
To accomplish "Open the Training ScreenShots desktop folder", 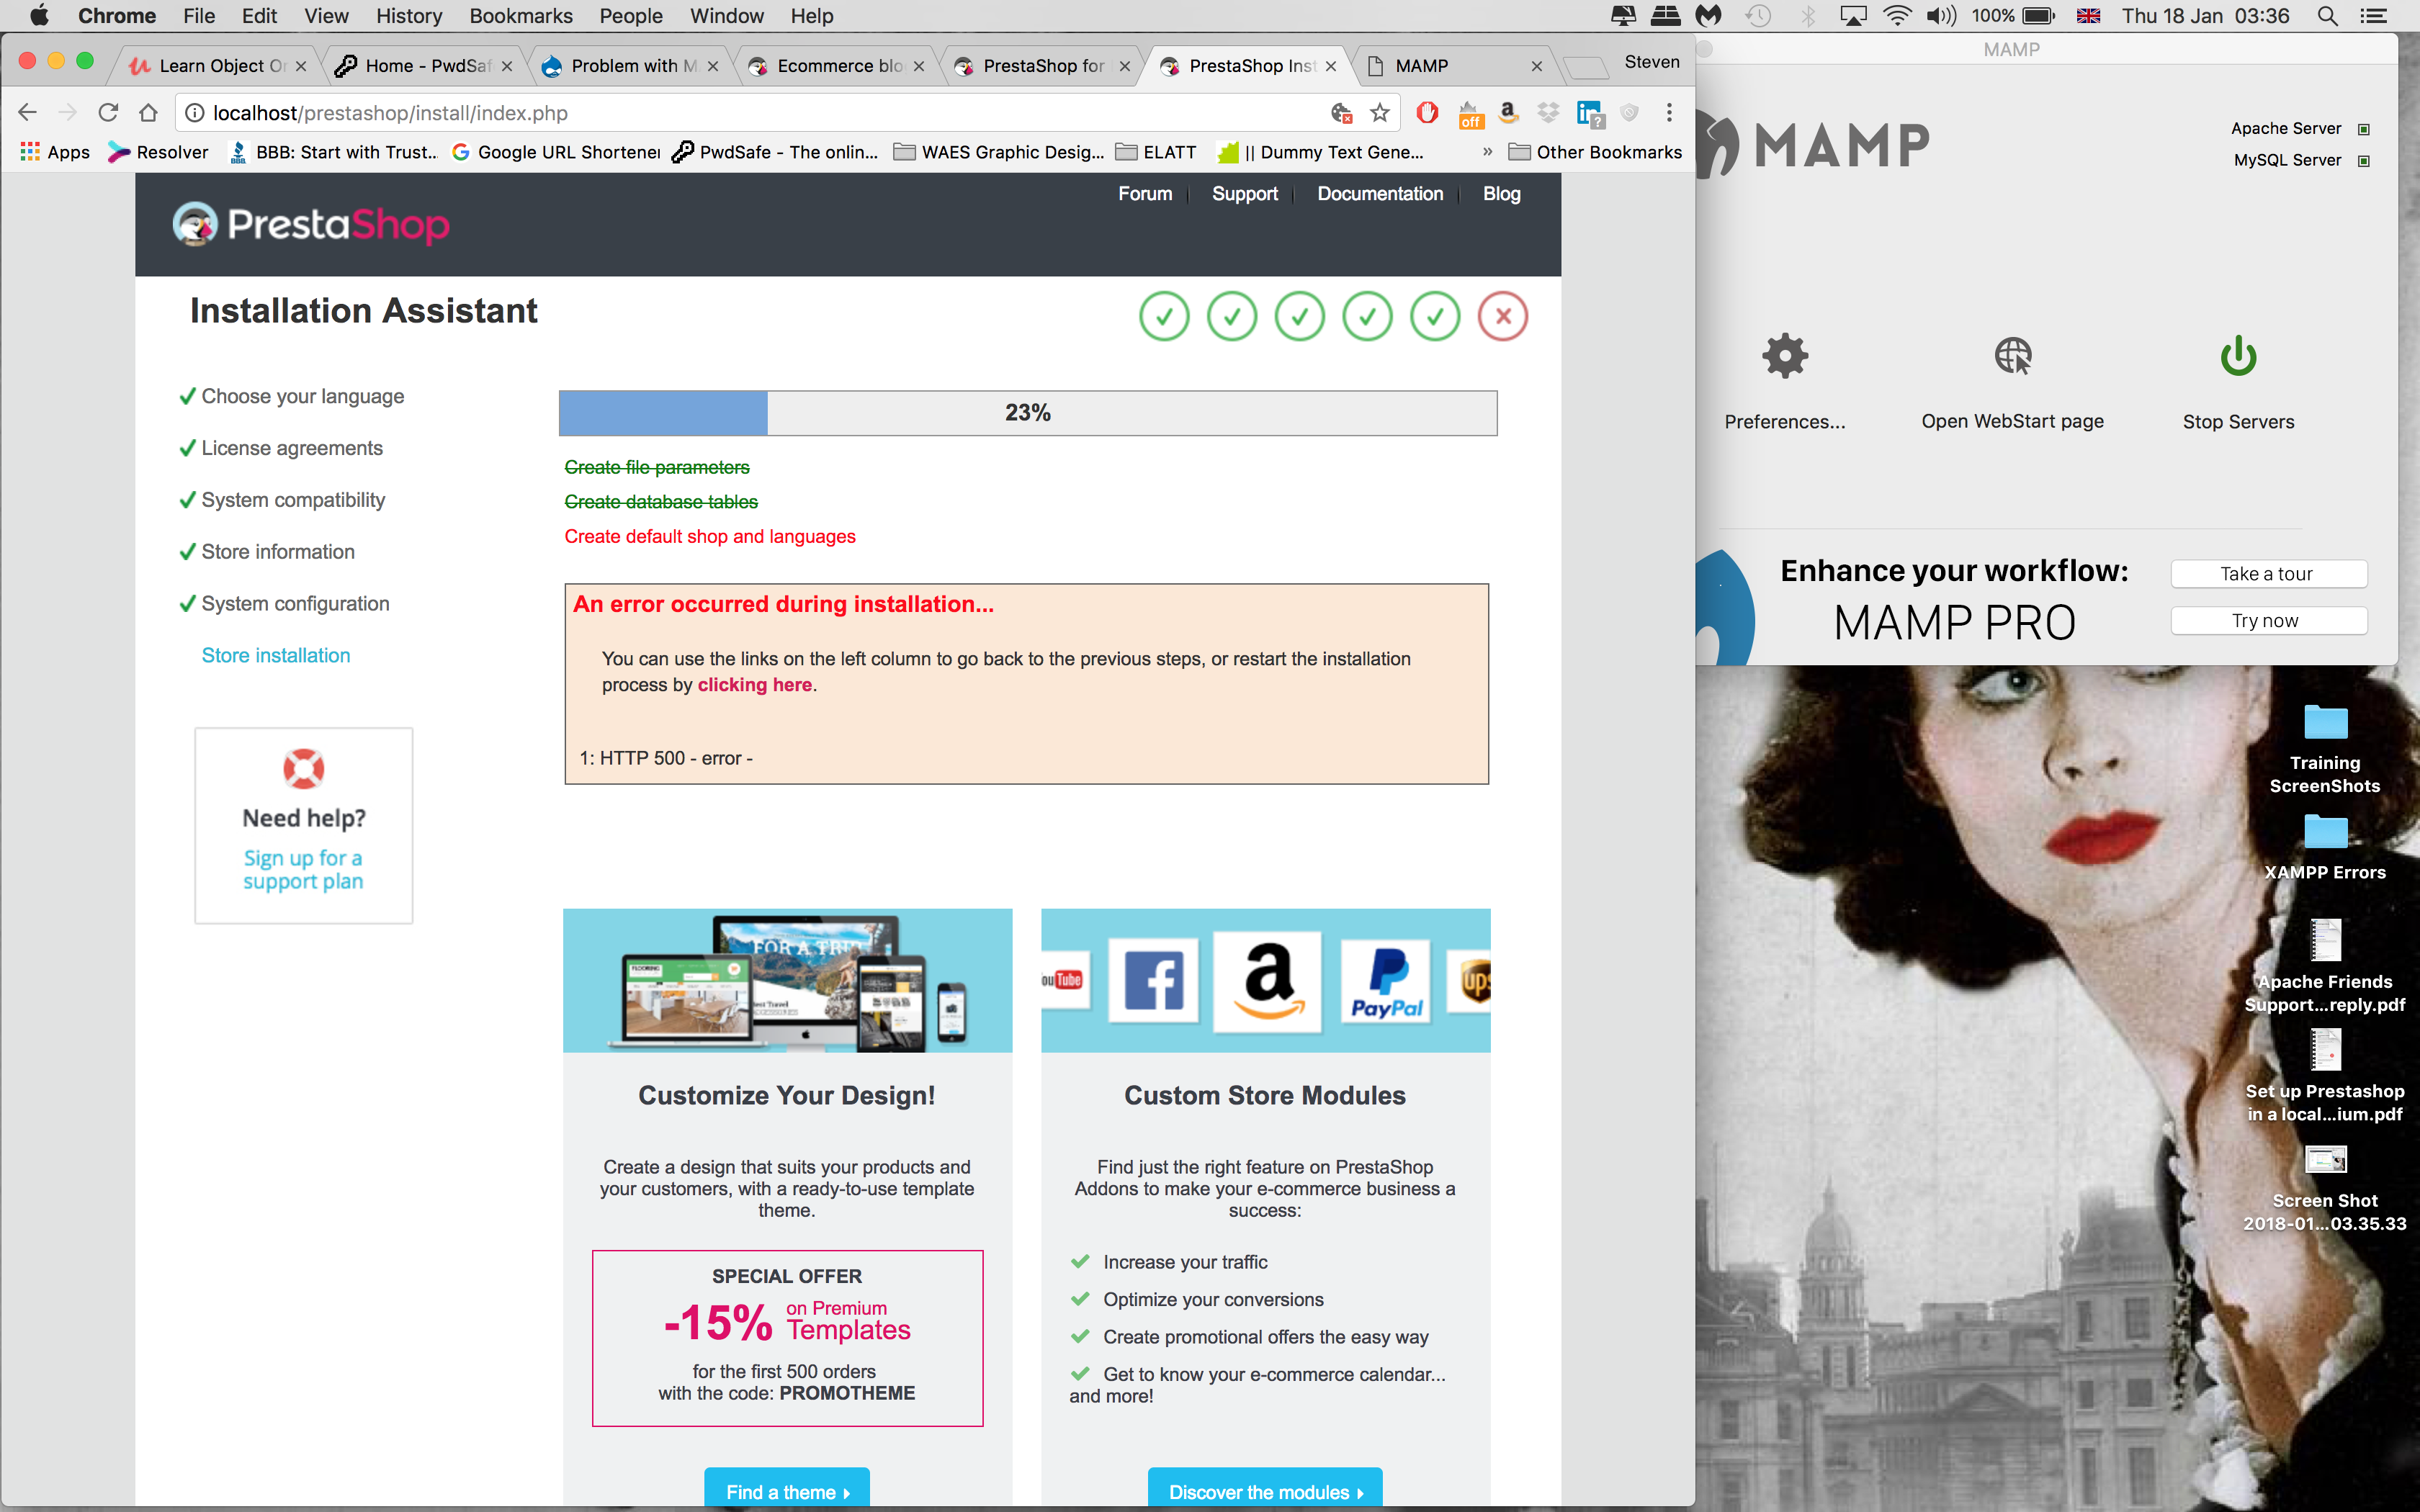I will 2325,722.
